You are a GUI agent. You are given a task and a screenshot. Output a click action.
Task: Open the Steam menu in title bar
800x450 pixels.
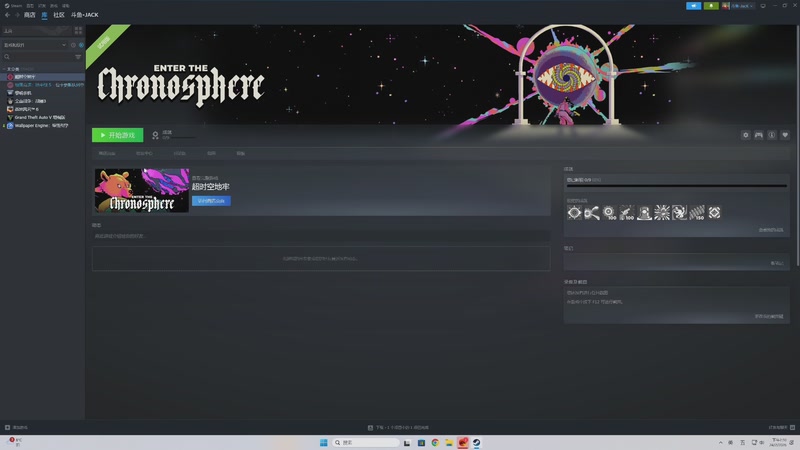(13, 6)
